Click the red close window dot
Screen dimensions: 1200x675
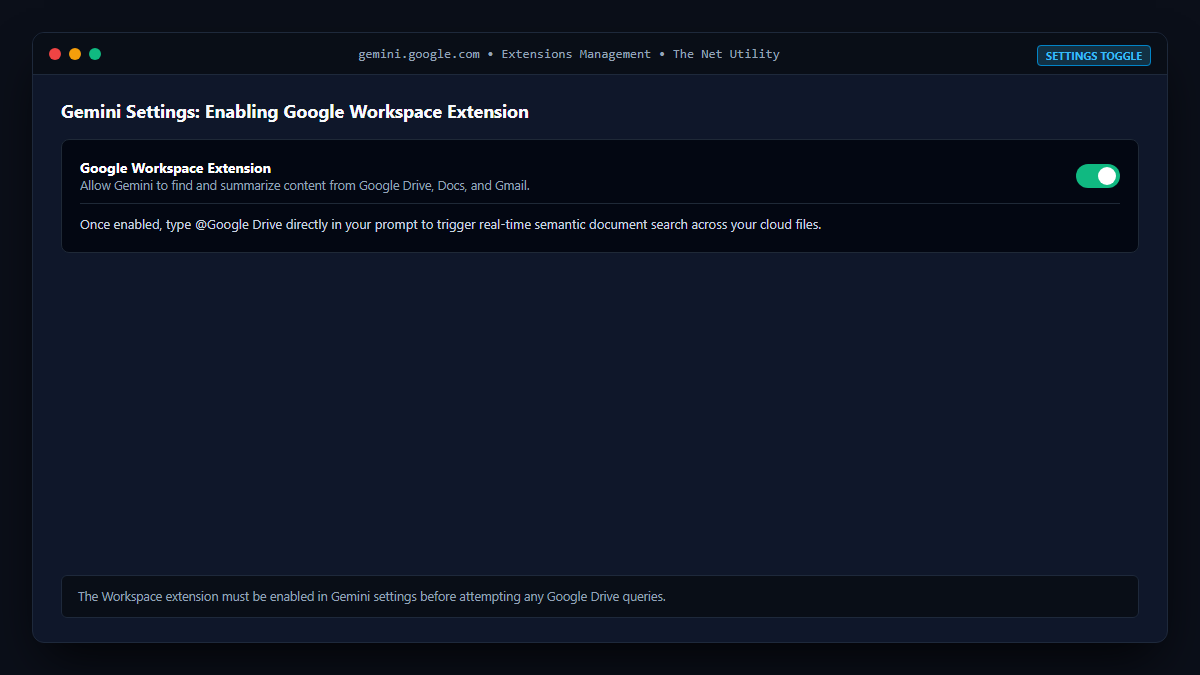55,54
